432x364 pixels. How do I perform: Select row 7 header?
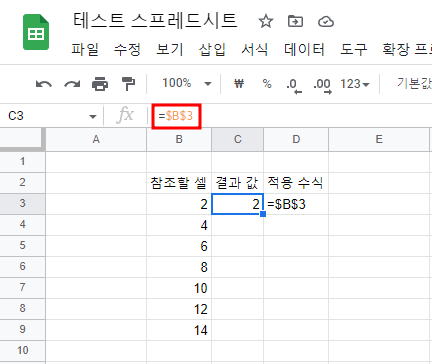(x=22, y=288)
